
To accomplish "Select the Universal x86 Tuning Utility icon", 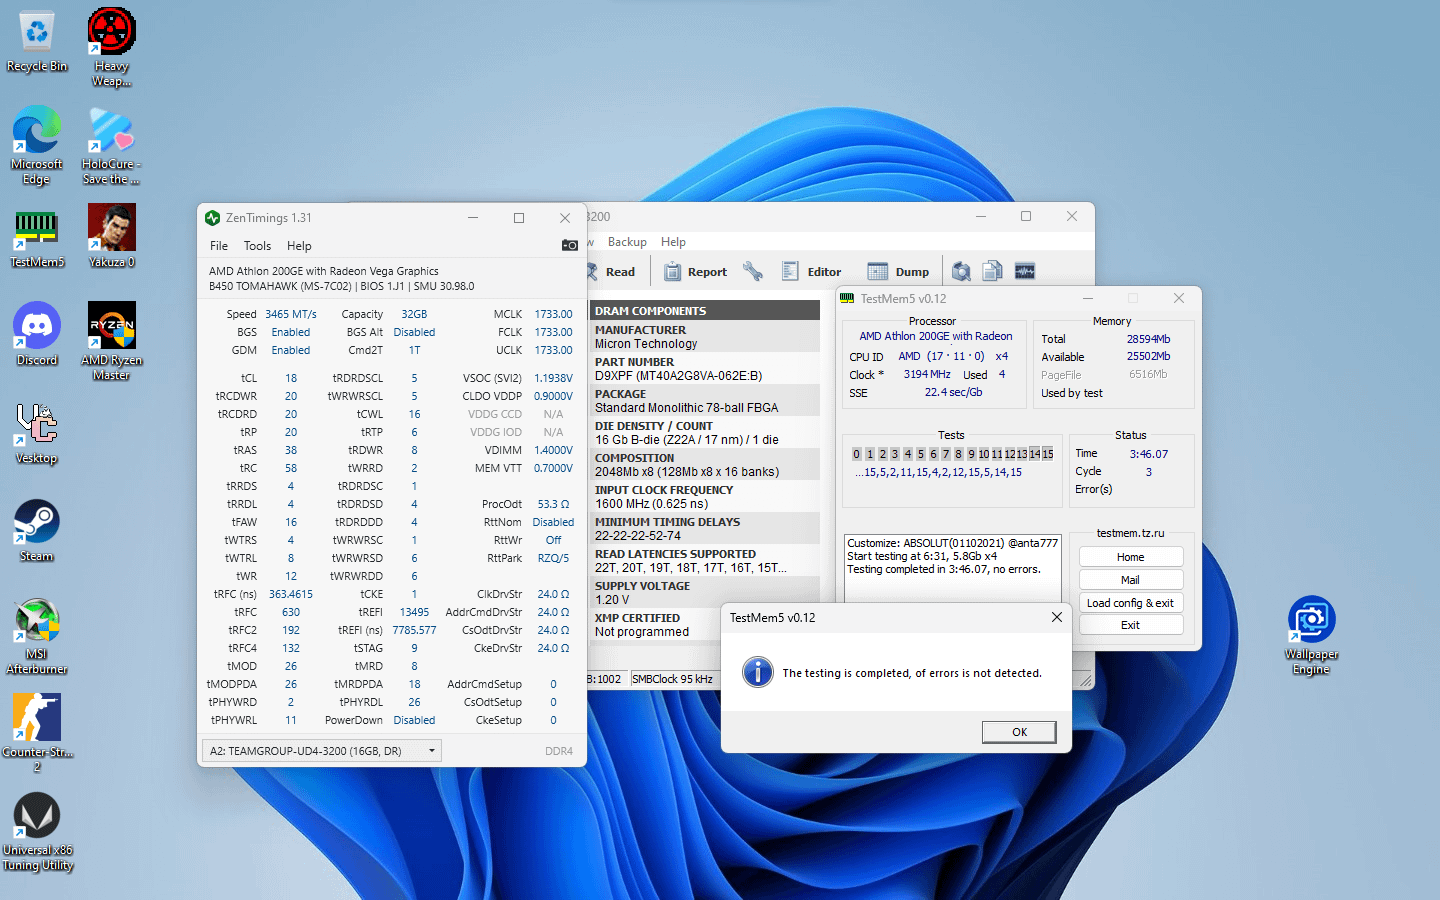I will pos(37,832).
